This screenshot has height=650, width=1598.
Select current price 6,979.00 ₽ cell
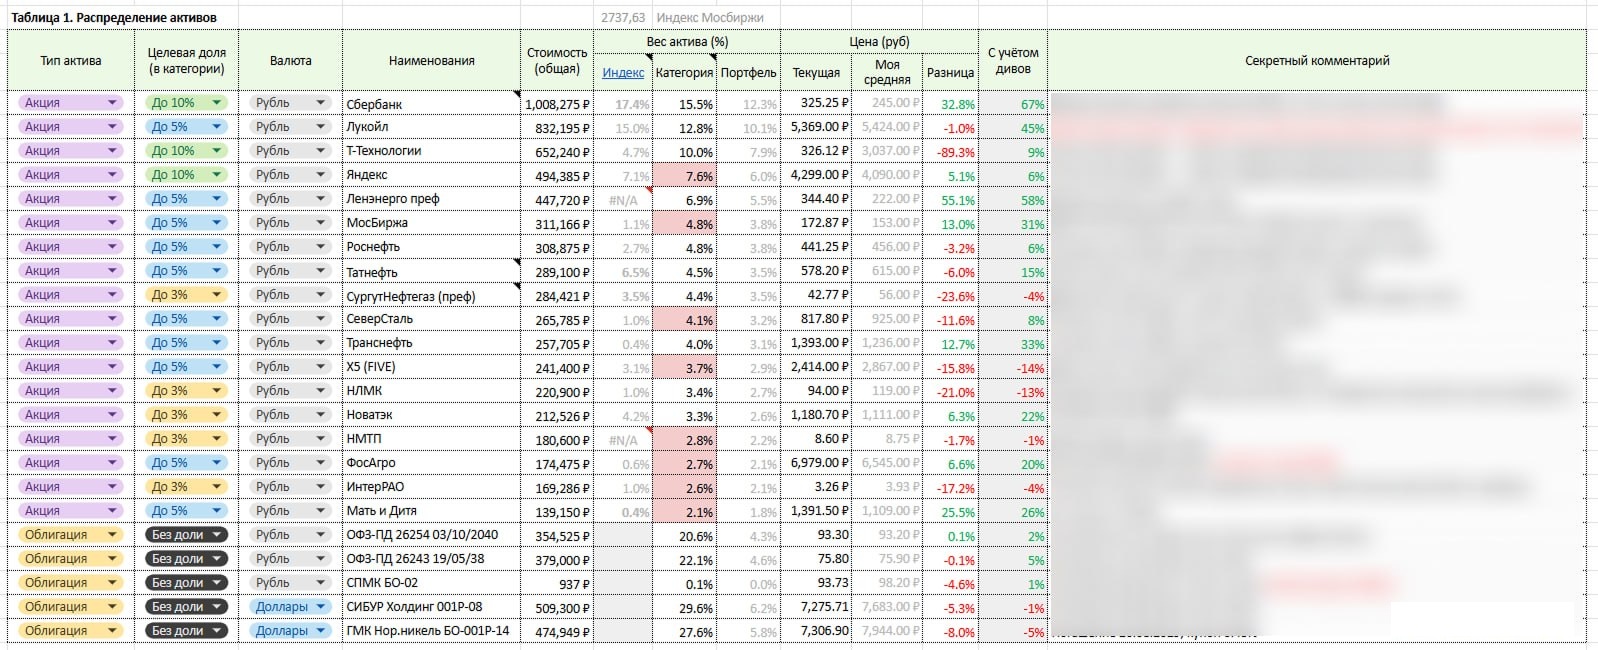coord(816,463)
